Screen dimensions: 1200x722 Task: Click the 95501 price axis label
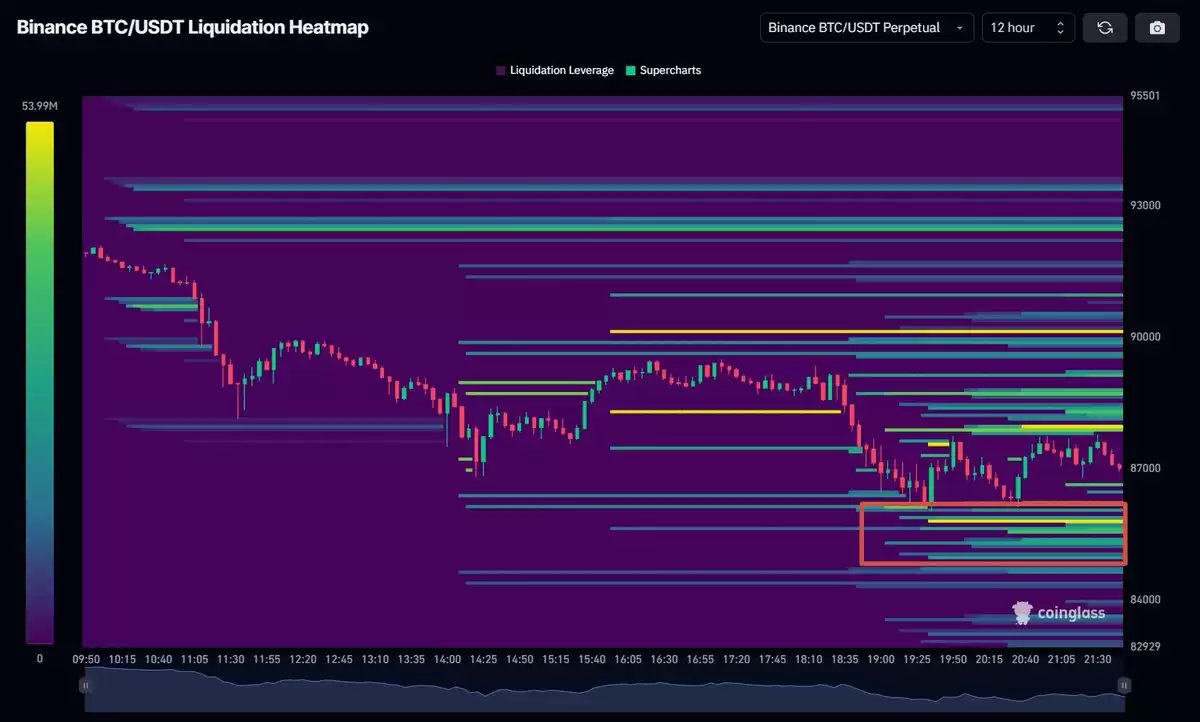[x=1145, y=96]
